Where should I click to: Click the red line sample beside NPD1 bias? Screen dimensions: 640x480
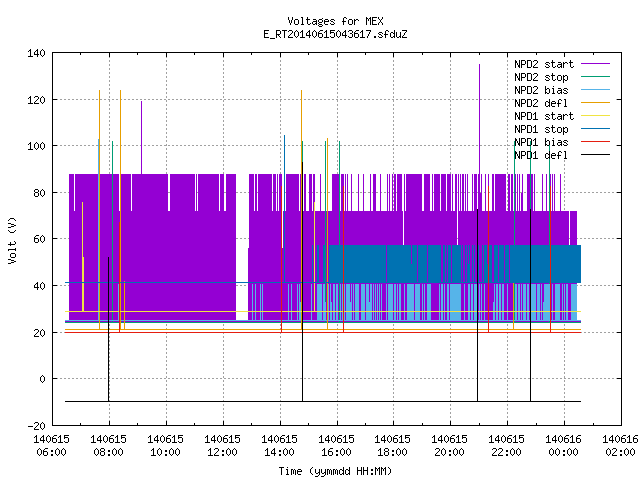pos(595,142)
